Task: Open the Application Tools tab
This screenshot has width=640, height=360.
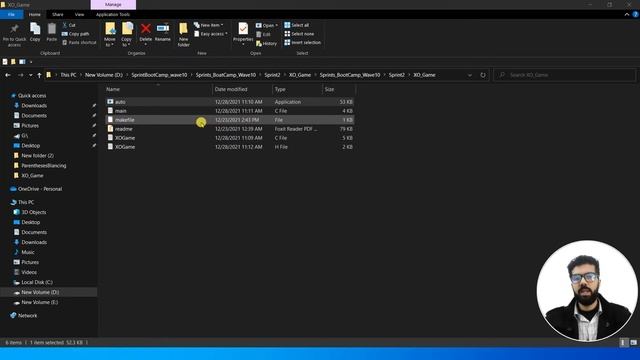Action: click(x=113, y=14)
